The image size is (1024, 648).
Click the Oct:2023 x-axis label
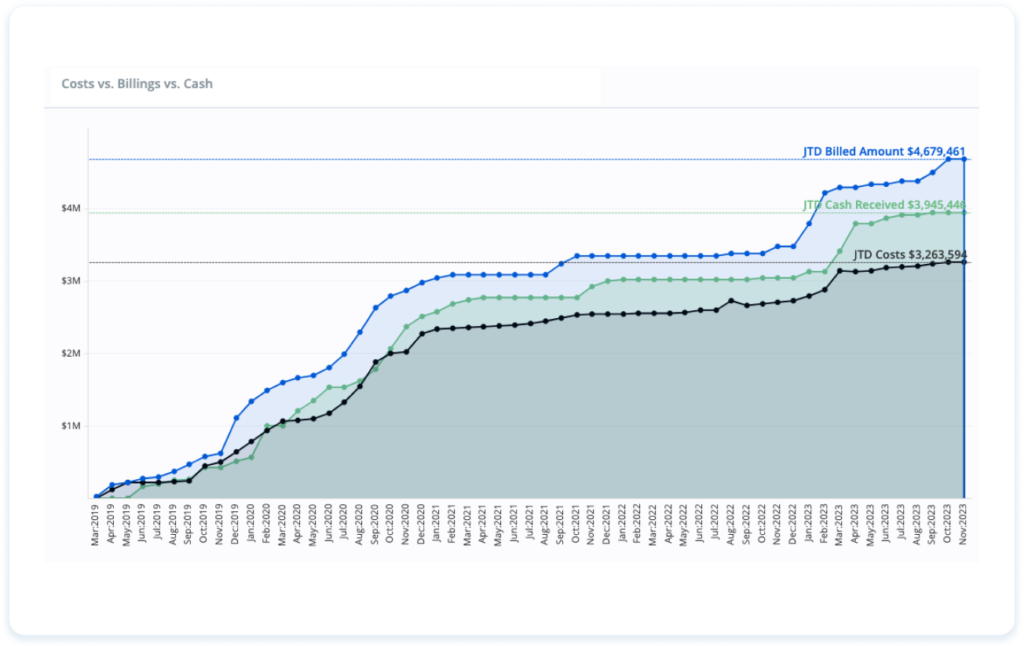(x=948, y=525)
